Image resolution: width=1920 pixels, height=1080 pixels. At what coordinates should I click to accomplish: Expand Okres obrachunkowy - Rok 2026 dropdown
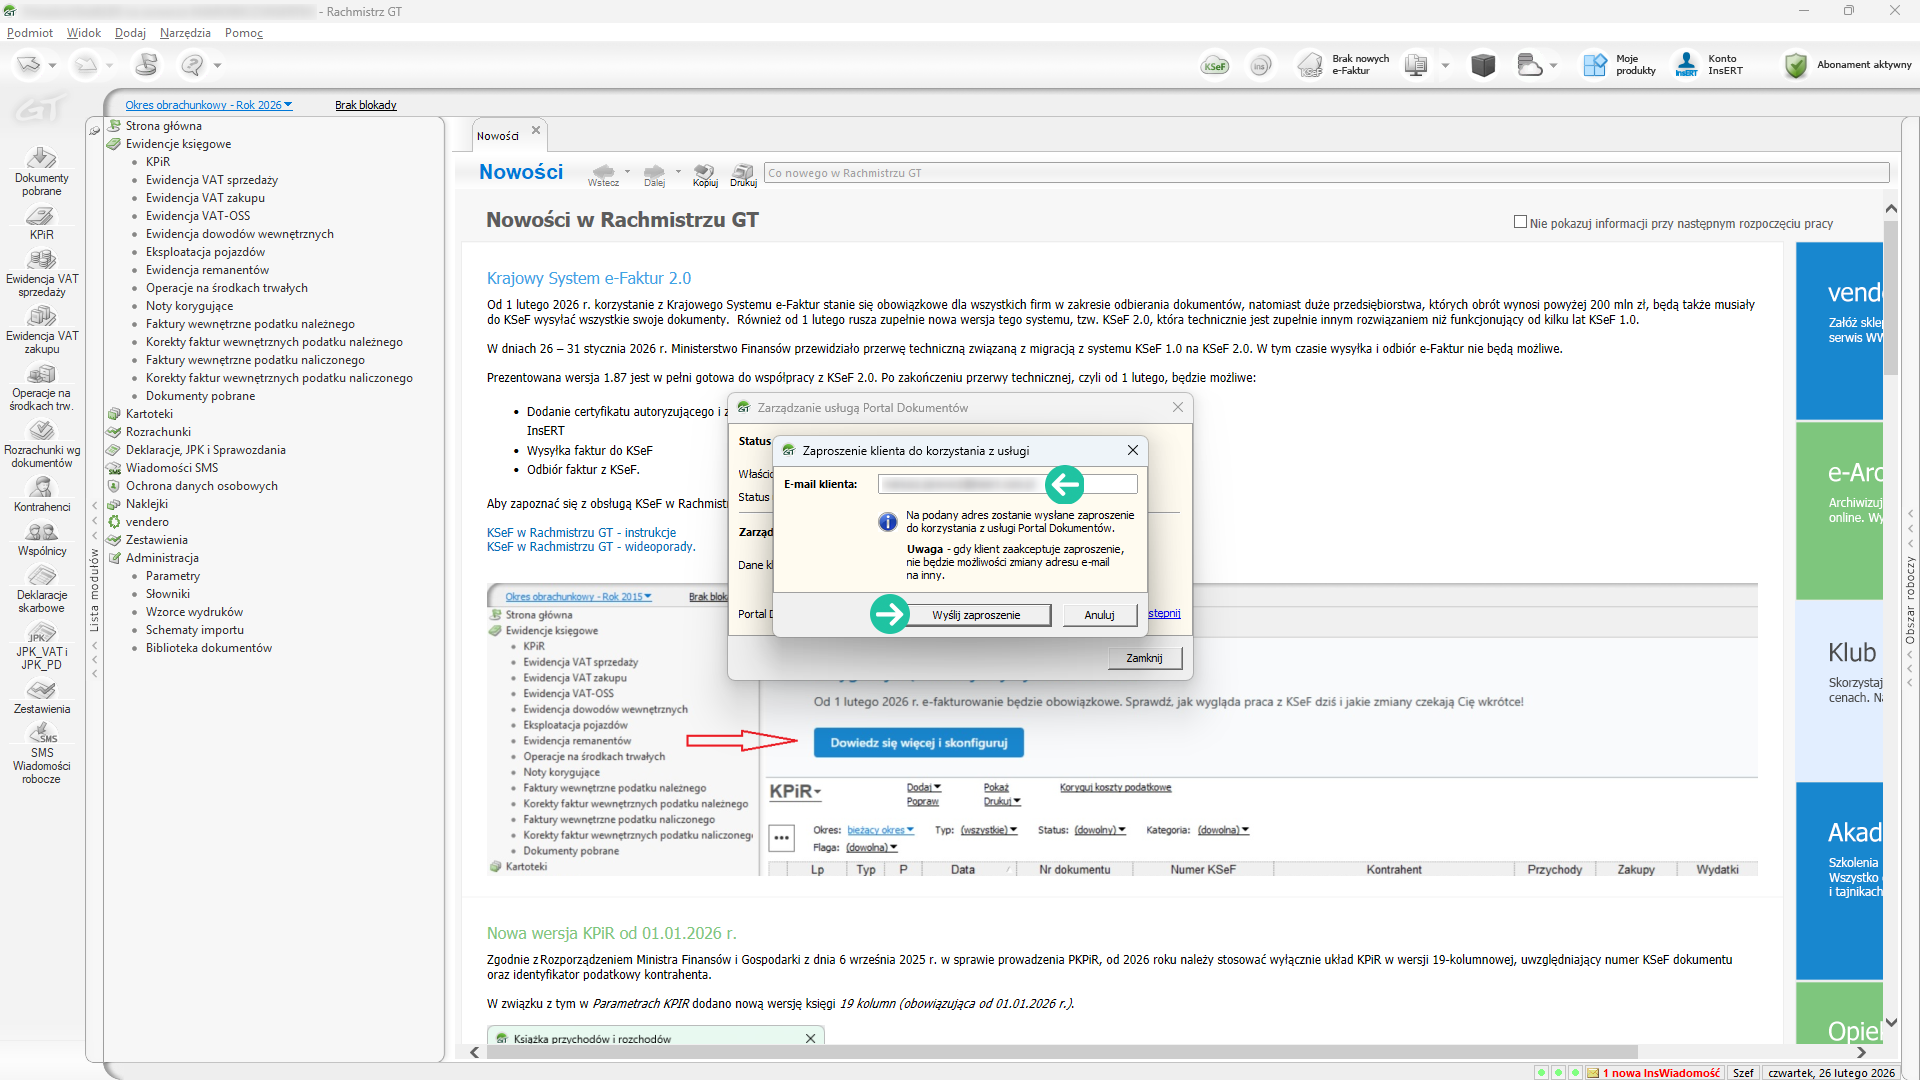(x=209, y=105)
